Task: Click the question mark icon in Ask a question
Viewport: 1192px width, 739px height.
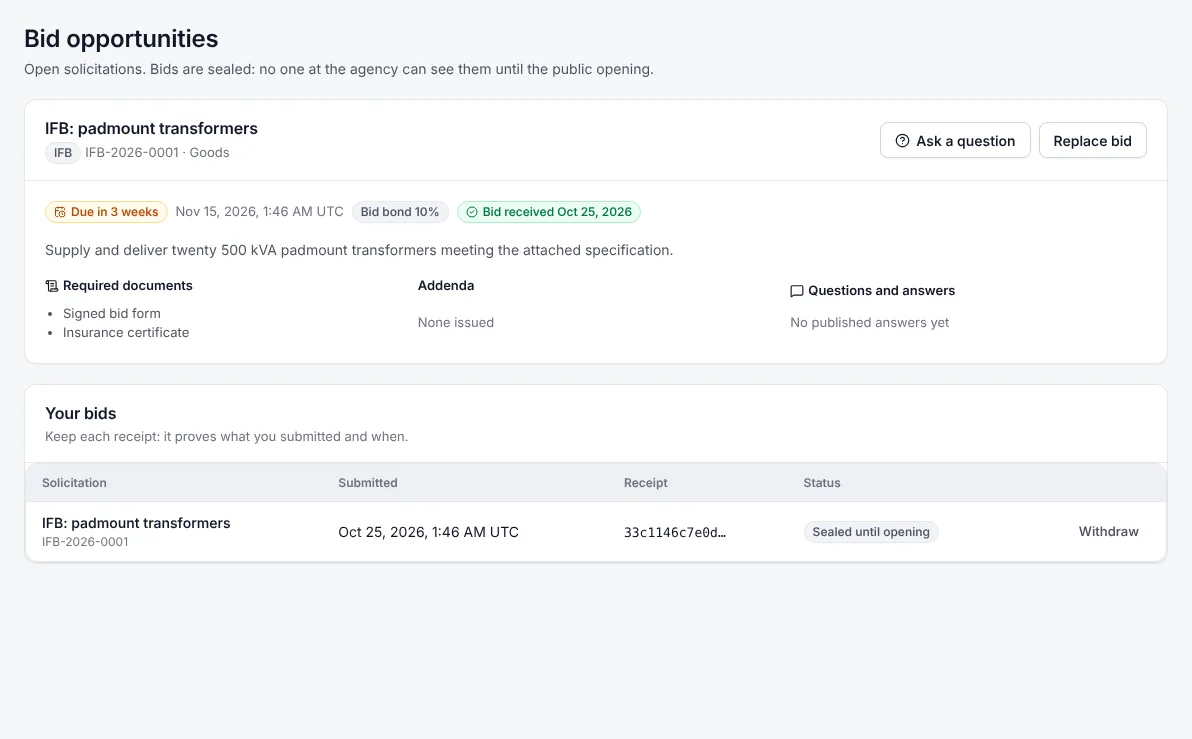Action: click(x=902, y=141)
